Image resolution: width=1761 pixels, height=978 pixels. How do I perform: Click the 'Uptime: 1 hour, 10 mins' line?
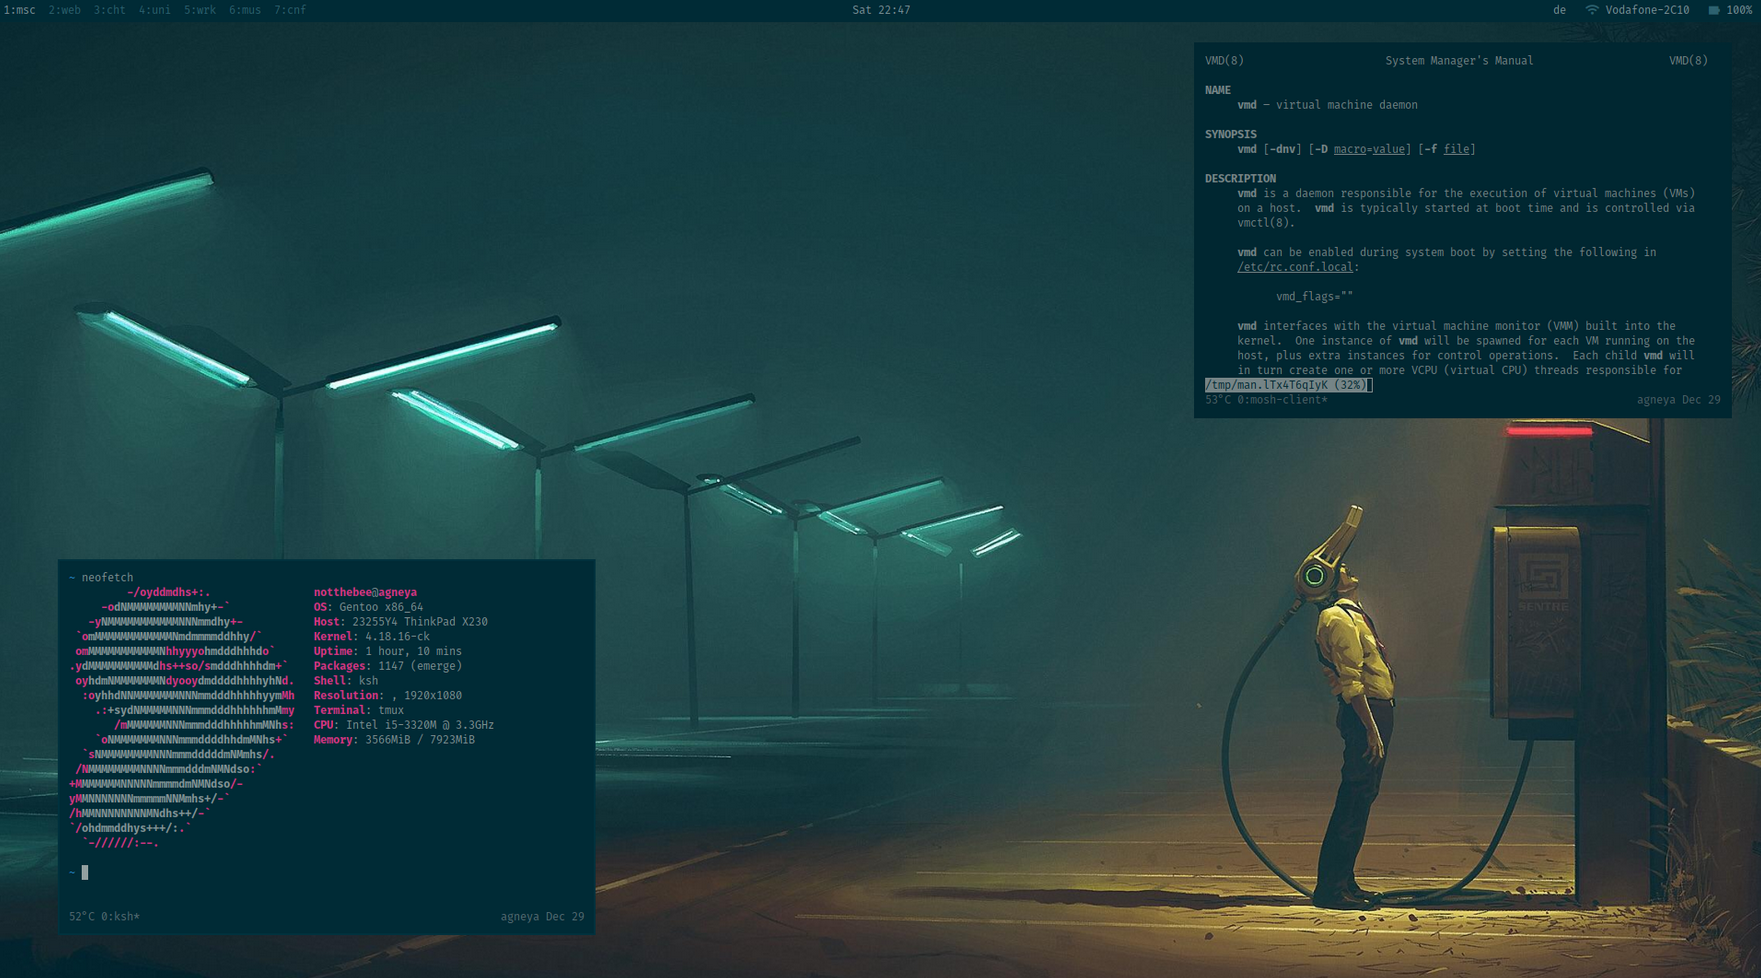387,652
